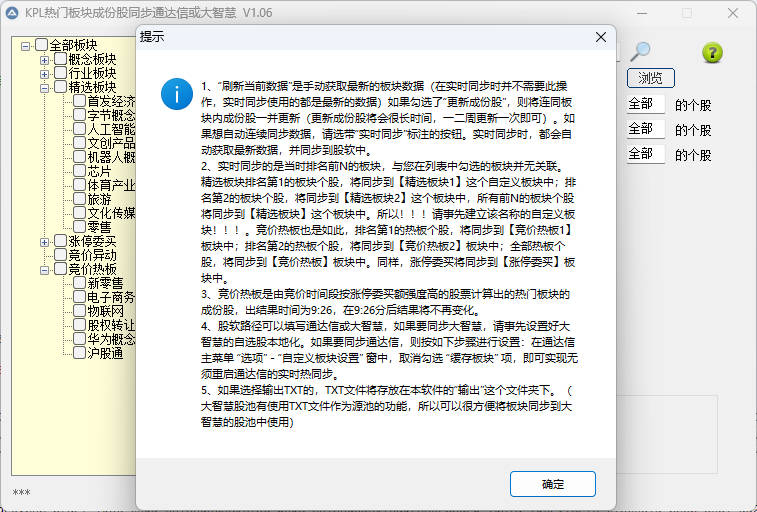
Task: Open help via green question mark icon
Action: [x=712, y=53]
